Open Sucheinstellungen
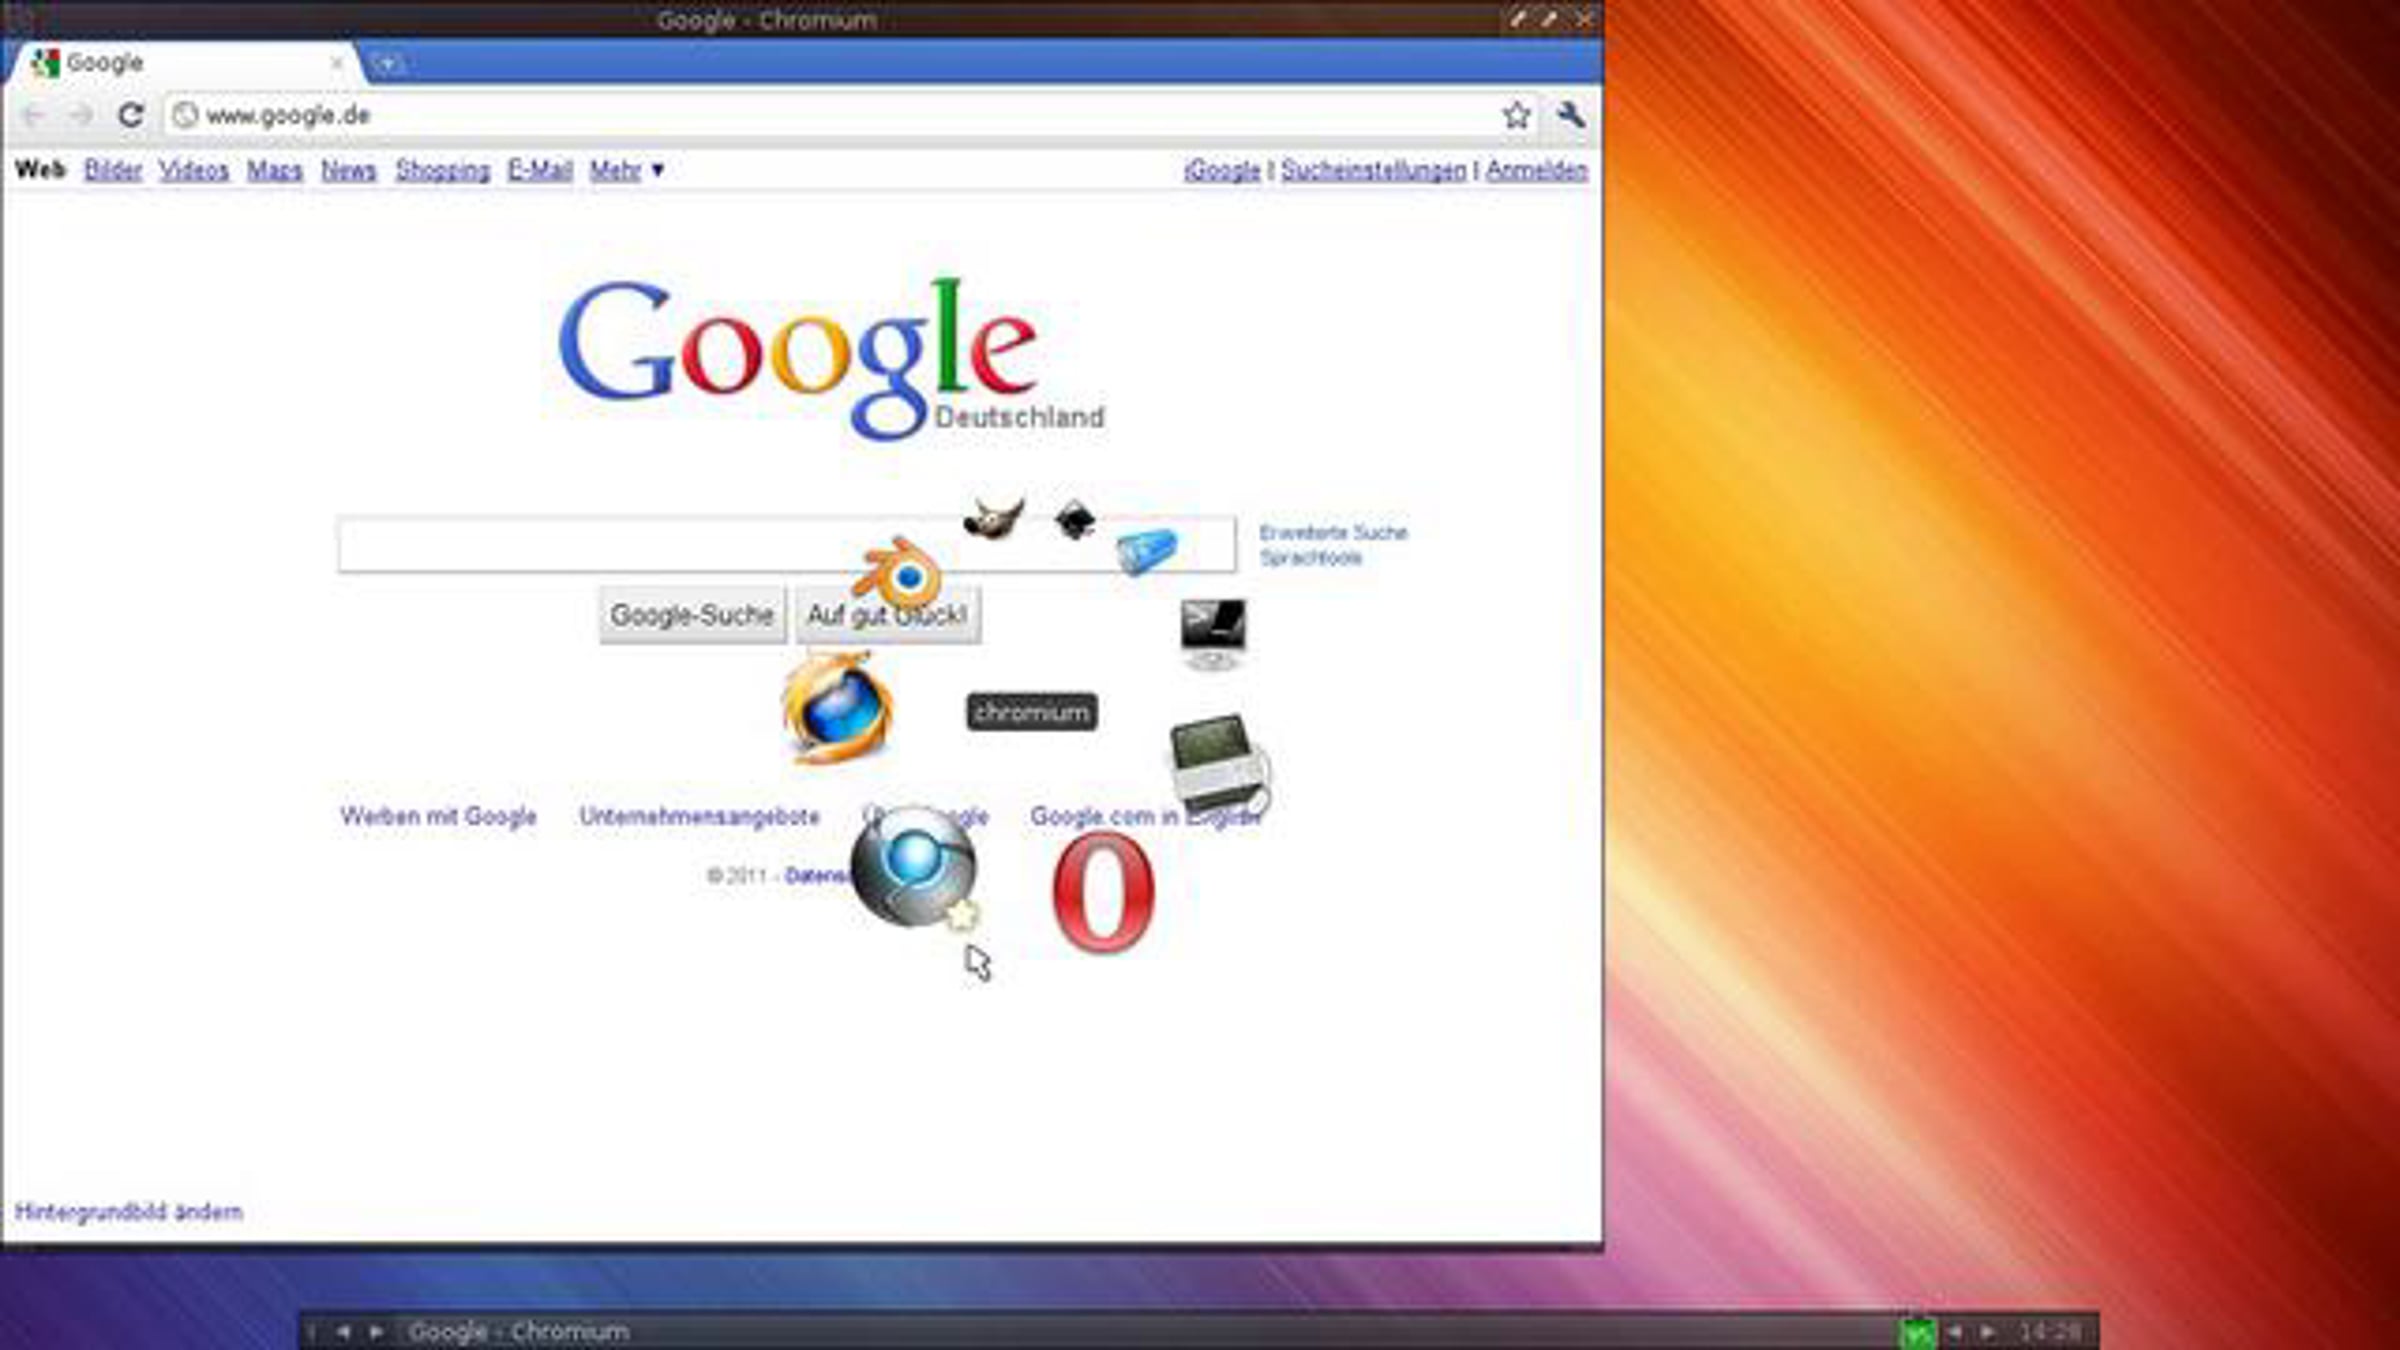The image size is (2400, 1350). pos(1374,171)
